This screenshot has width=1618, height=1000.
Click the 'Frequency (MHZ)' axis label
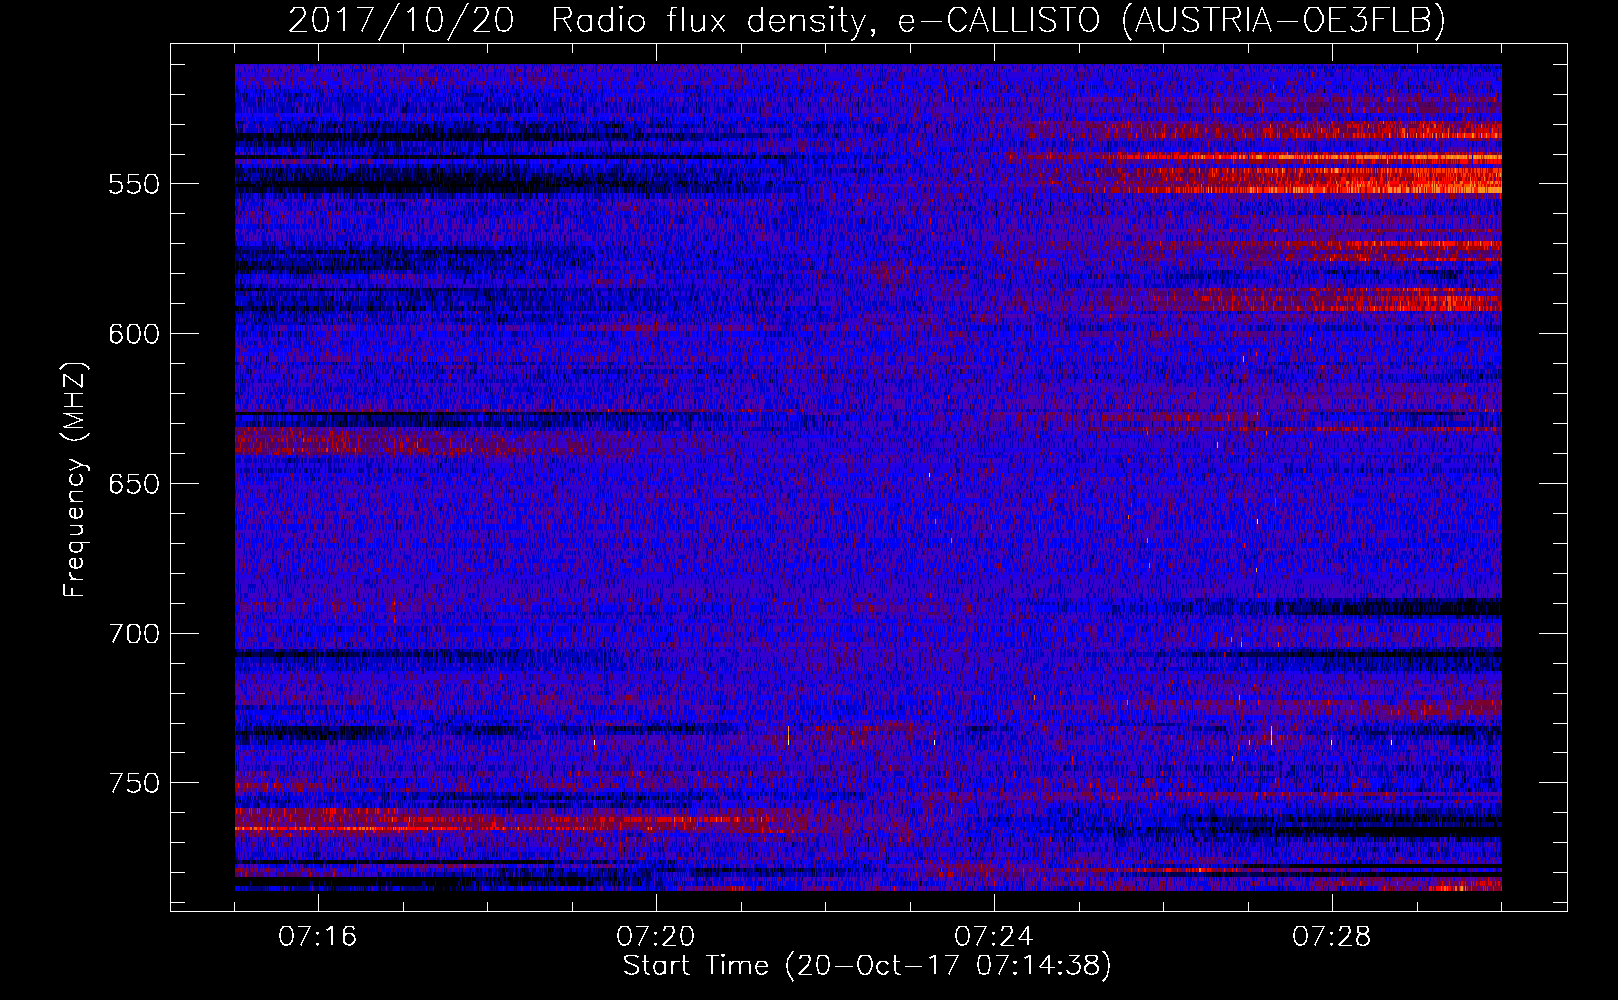(x=75, y=480)
